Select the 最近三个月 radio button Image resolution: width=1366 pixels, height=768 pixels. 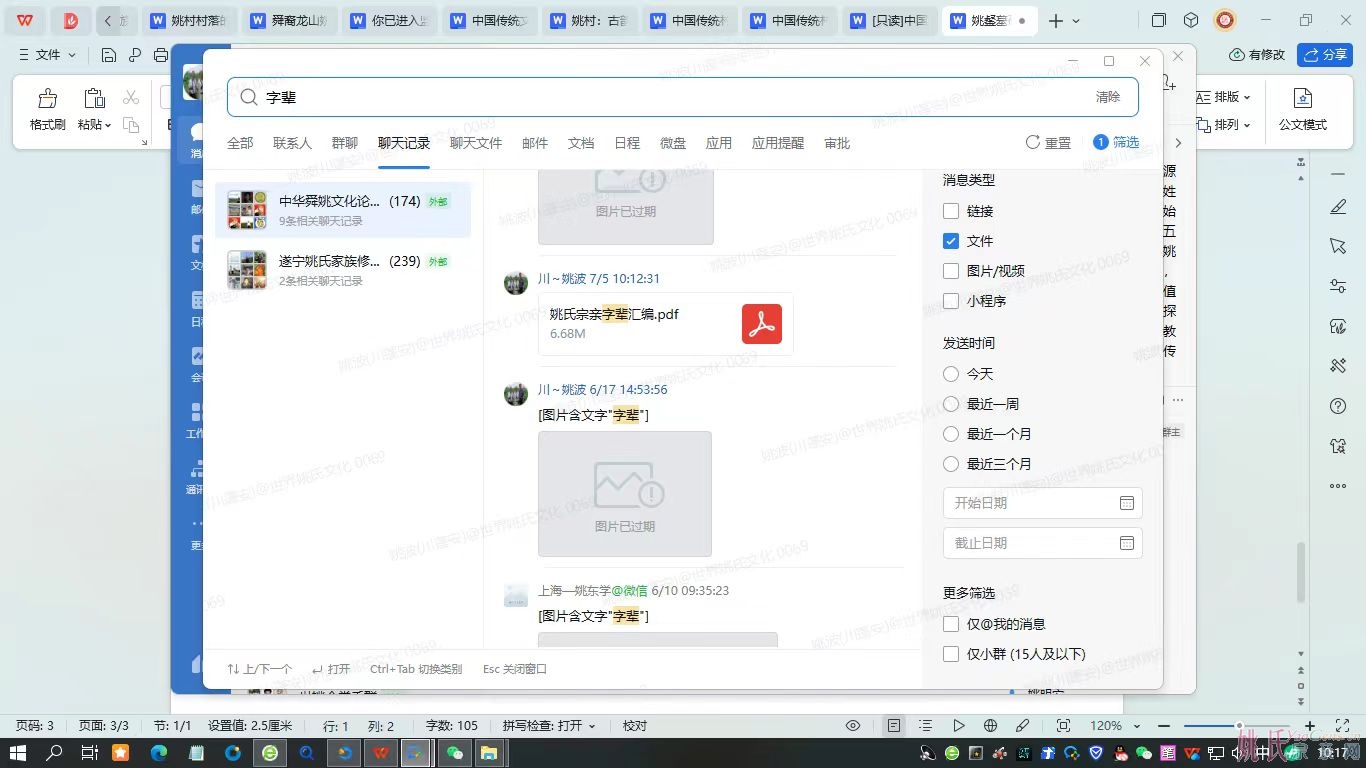(951, 464)
